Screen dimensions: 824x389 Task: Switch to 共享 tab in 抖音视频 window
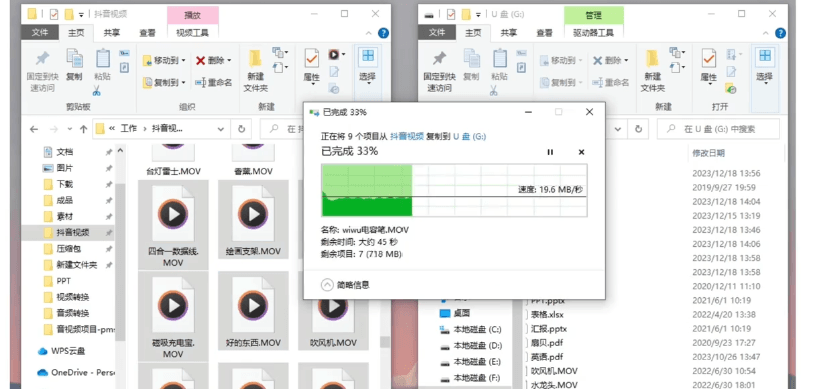(111, 33)
